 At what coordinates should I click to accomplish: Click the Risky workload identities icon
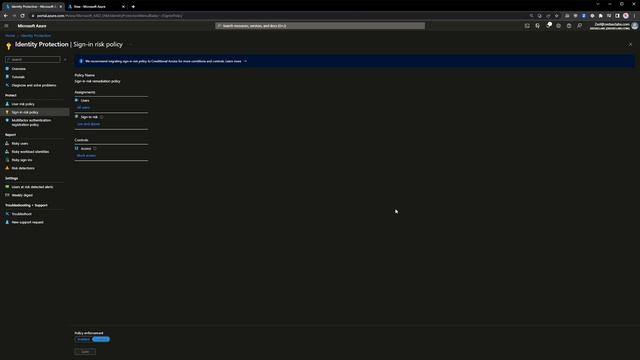tap(7, 151)
